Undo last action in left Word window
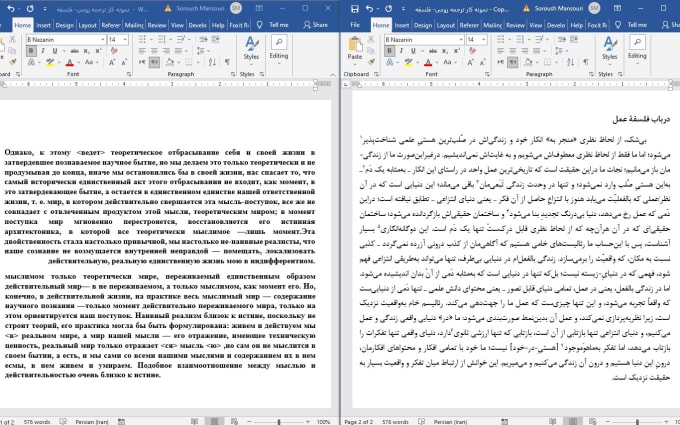Image resolution: width=680 pixels, height=425 pixels. coord(10,9)
